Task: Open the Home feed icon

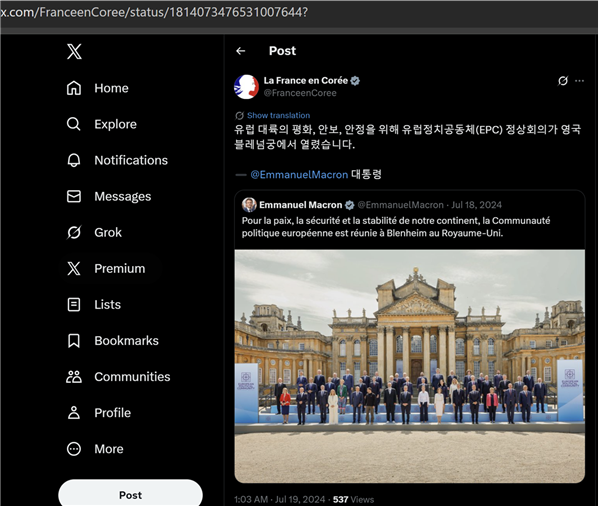Action: click(x=74, y=88)
